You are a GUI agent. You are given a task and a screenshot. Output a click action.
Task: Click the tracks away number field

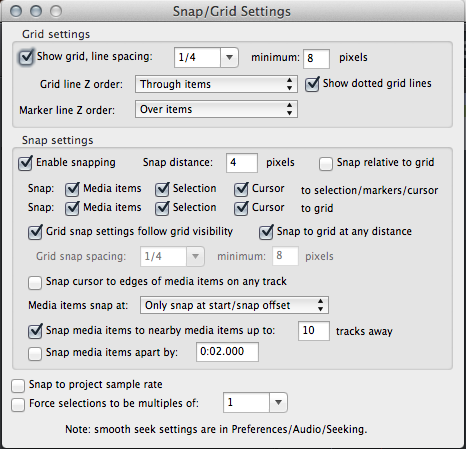[x=314, y=331]
